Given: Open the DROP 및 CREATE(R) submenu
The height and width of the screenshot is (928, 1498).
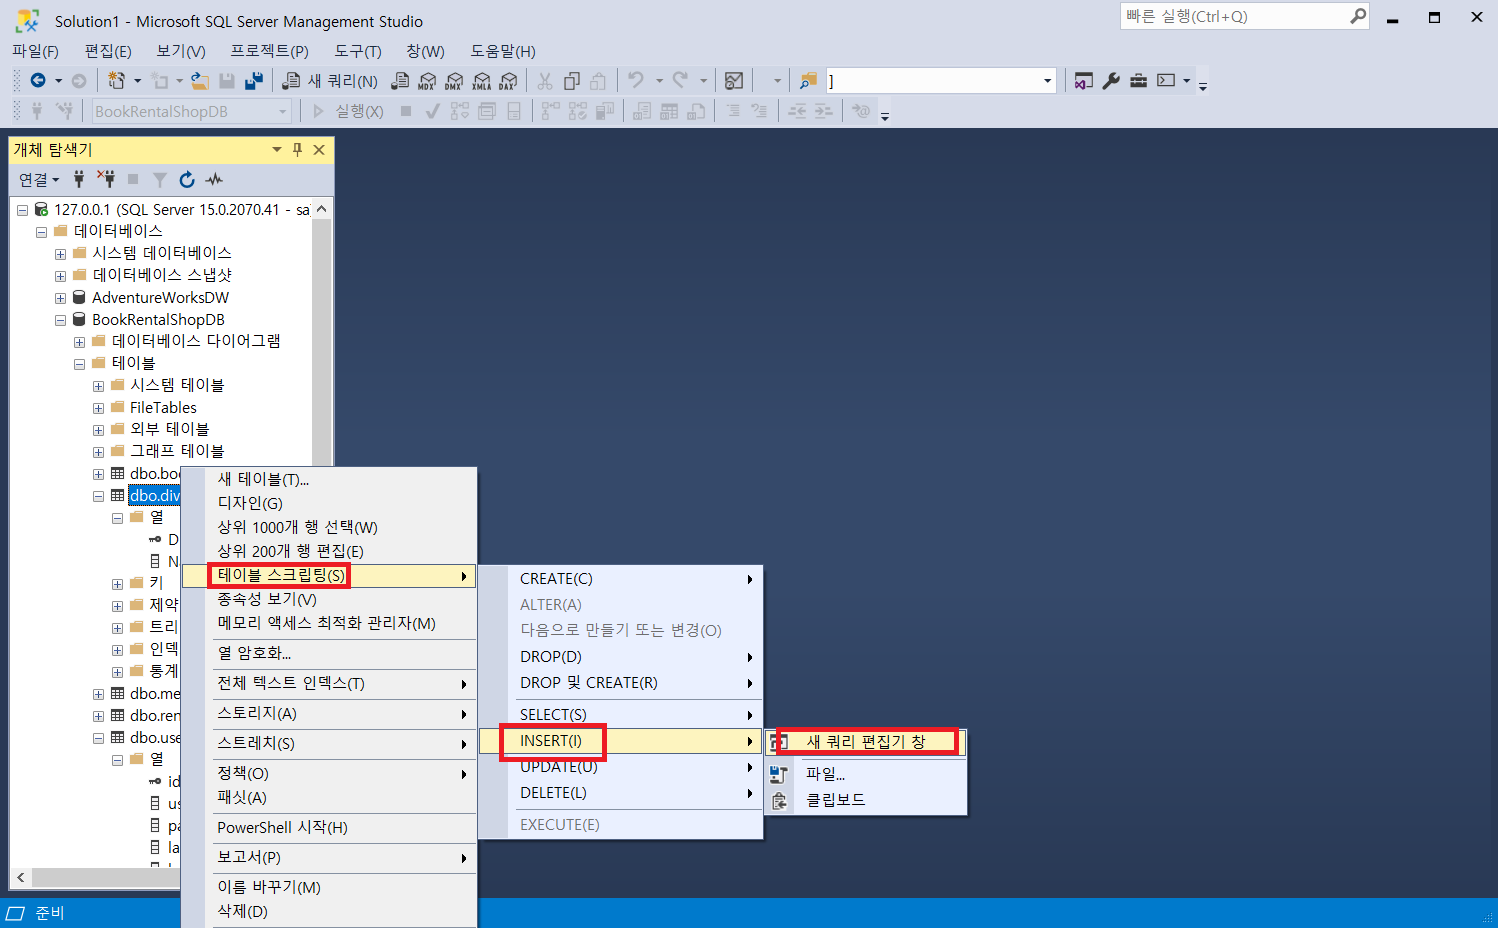Looking at the screenshot, I should point(620,683).
